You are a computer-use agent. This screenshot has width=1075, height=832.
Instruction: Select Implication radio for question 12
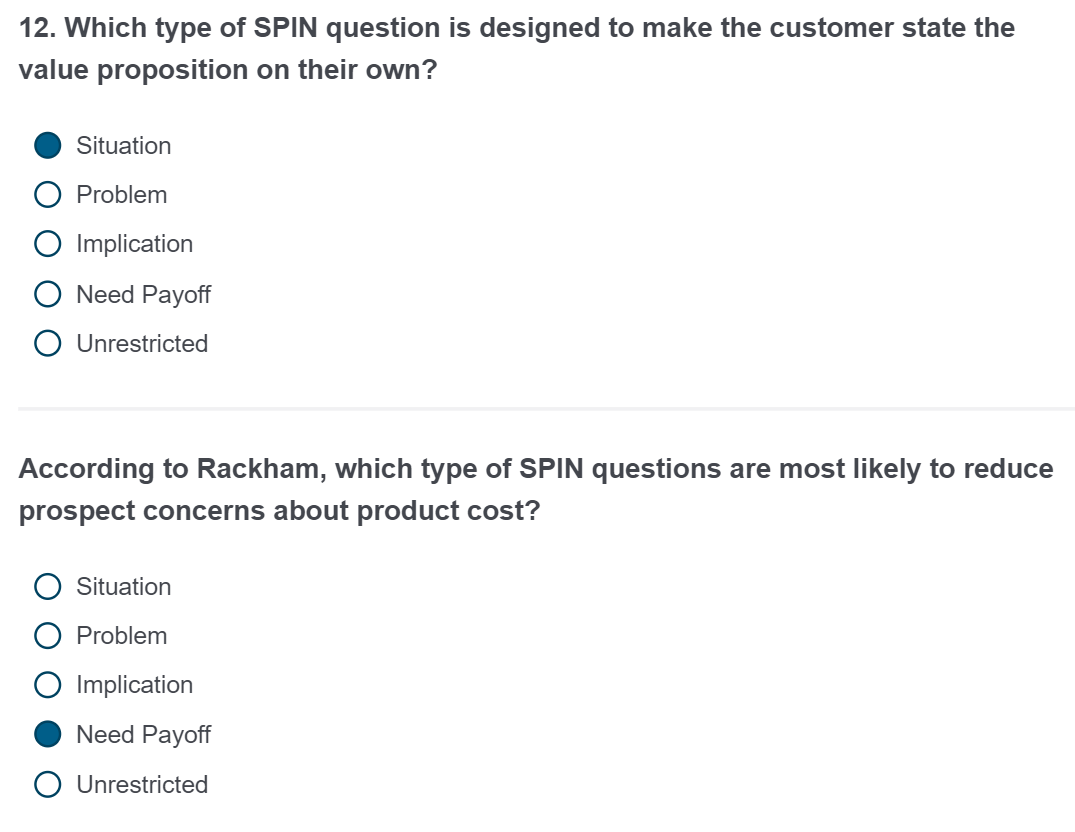pyautogui.click(x=47, y=243)
